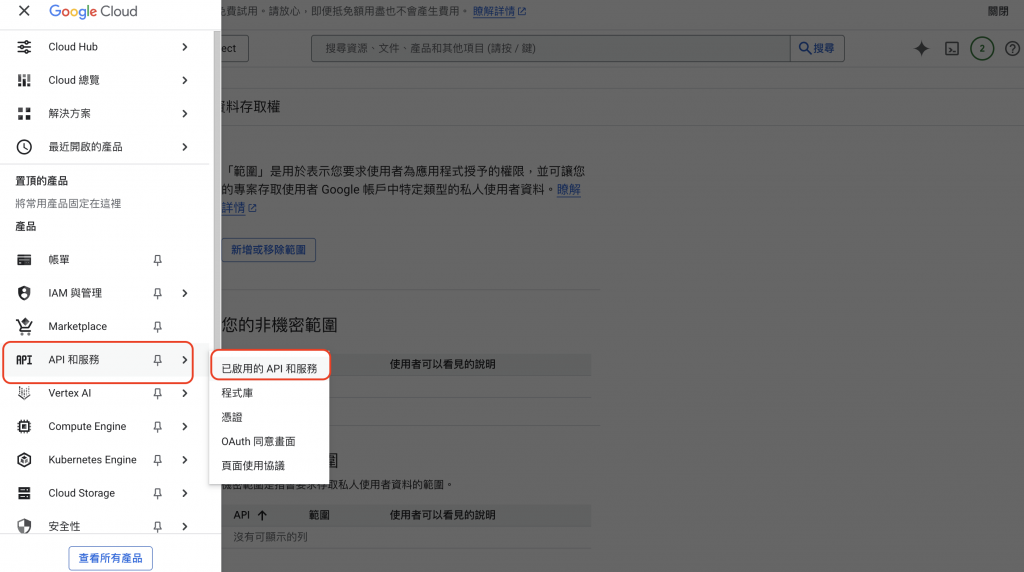Pin 安全性 to pinned products
This screenshot has width=1024, height=572.
click(157, 526)
